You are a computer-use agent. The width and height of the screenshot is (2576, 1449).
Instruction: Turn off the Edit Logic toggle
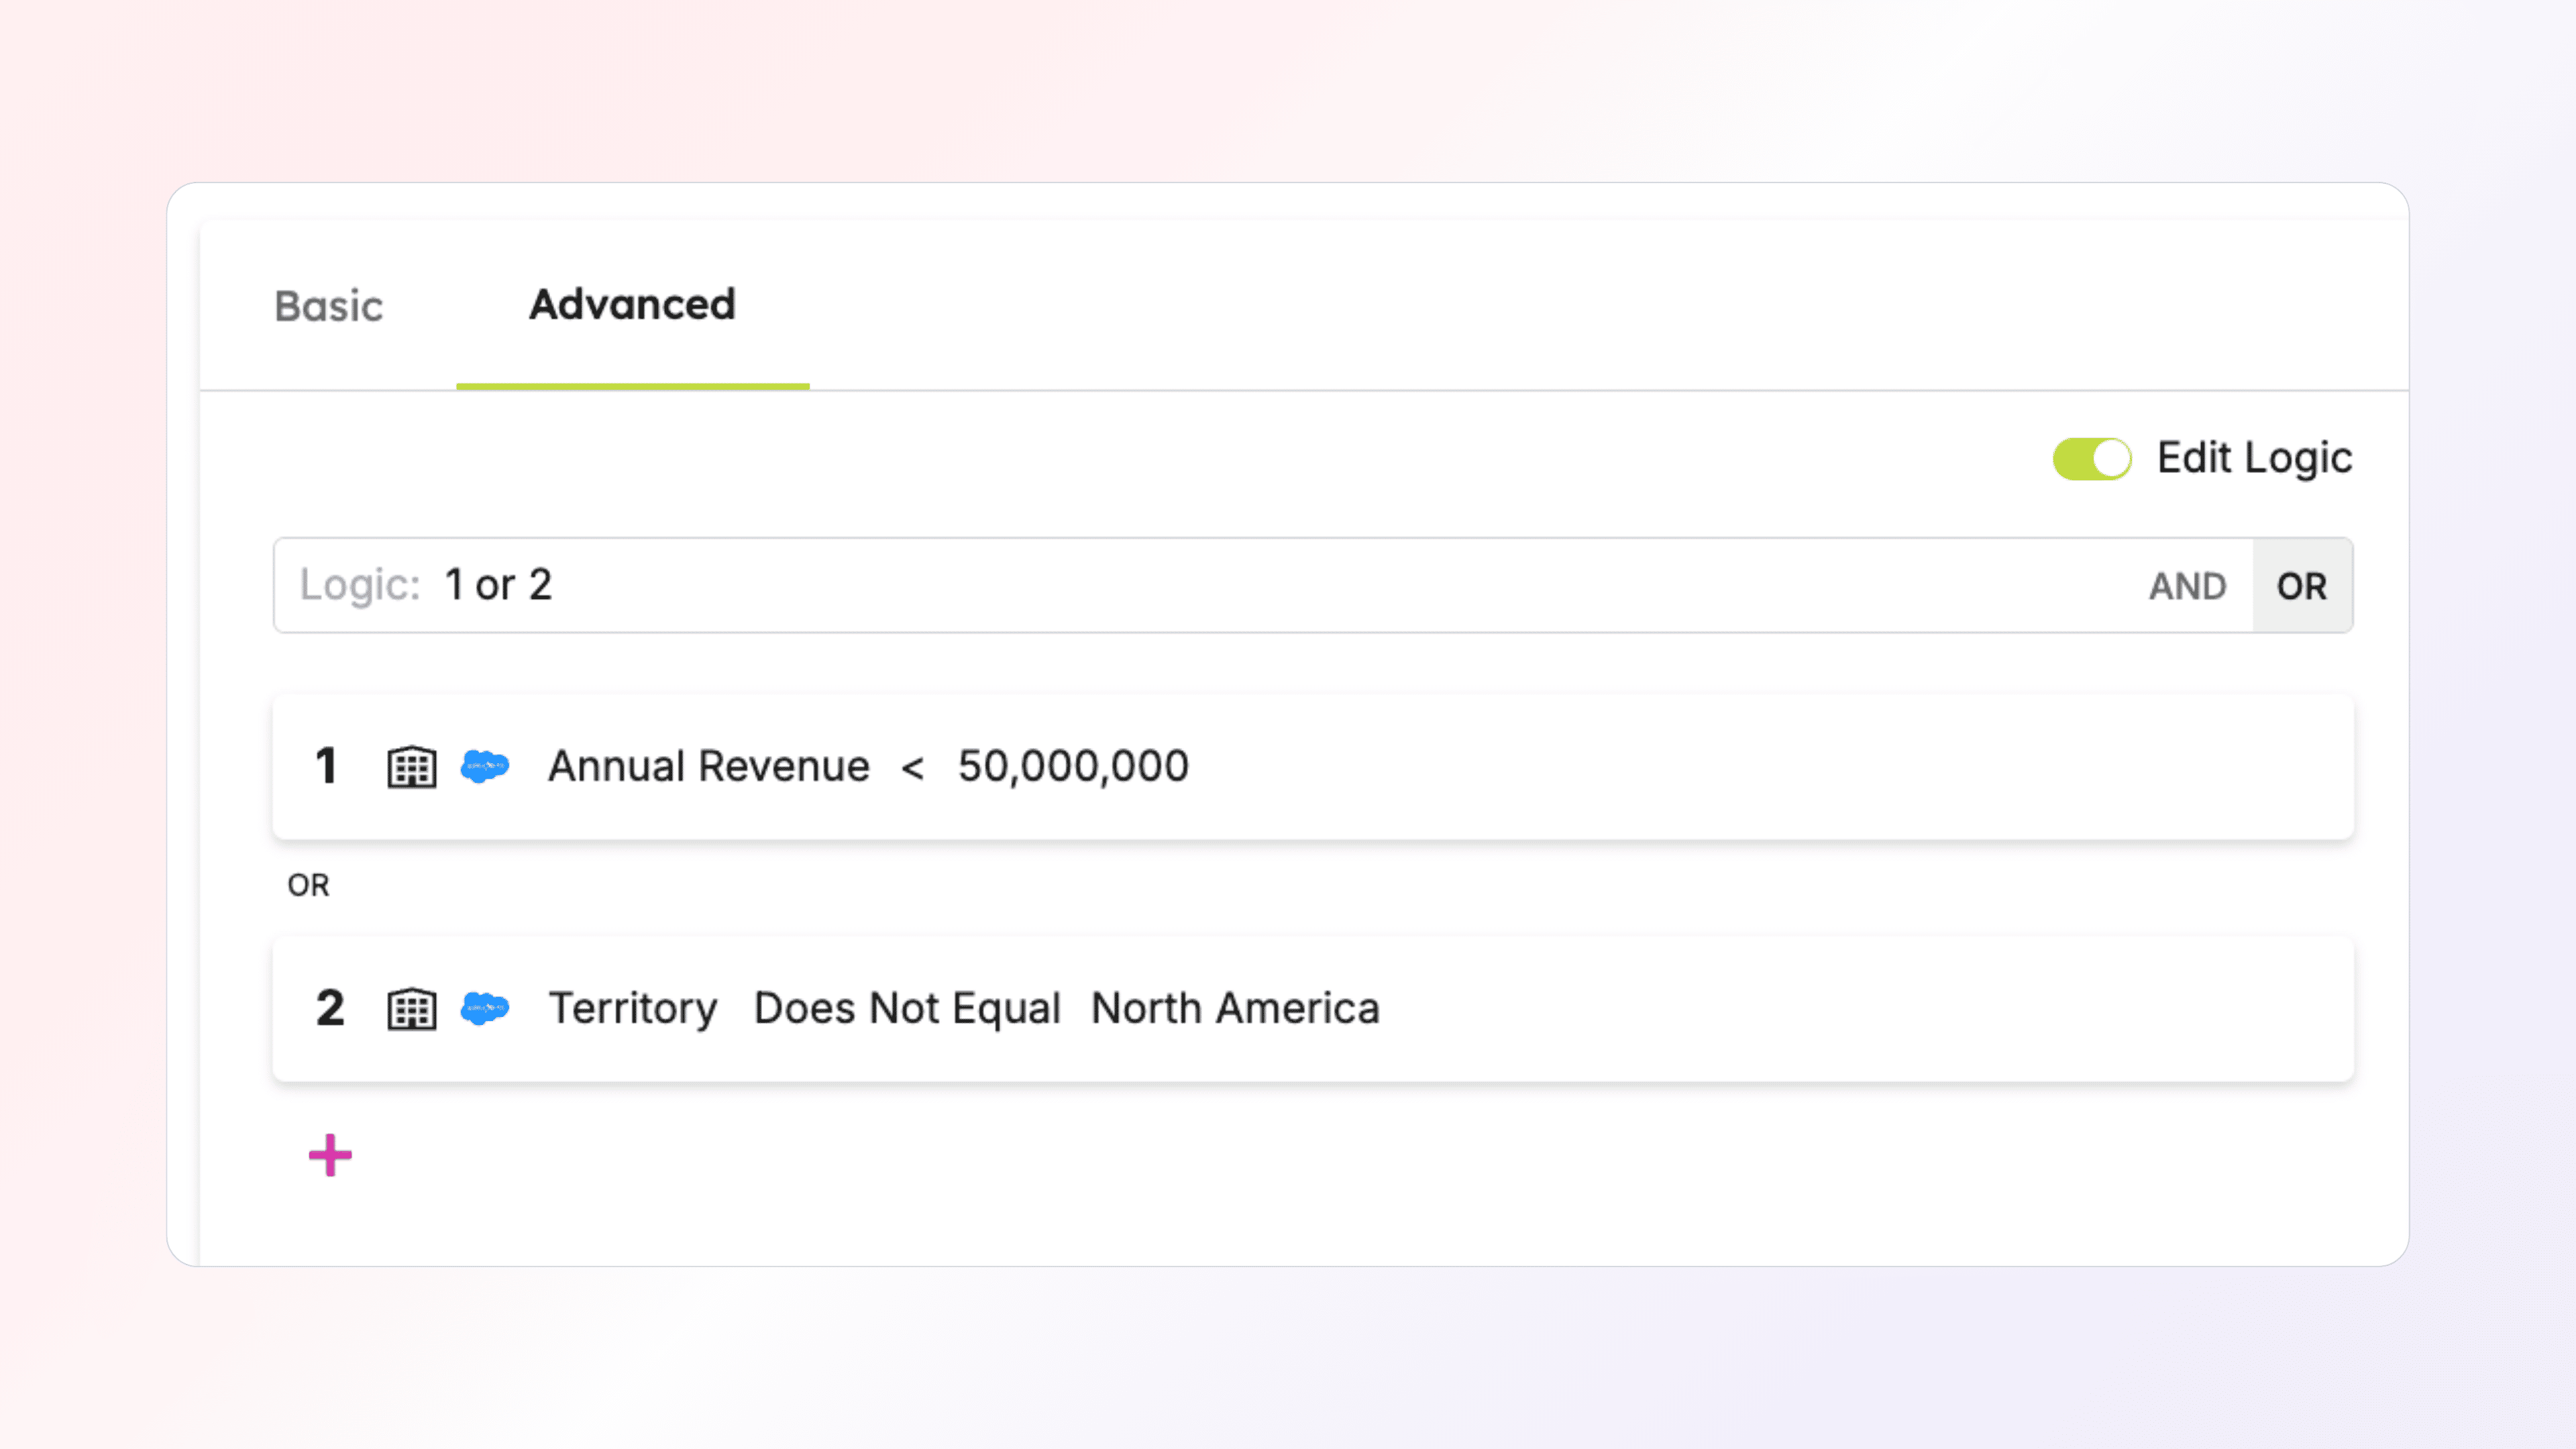coord(2091,459)
